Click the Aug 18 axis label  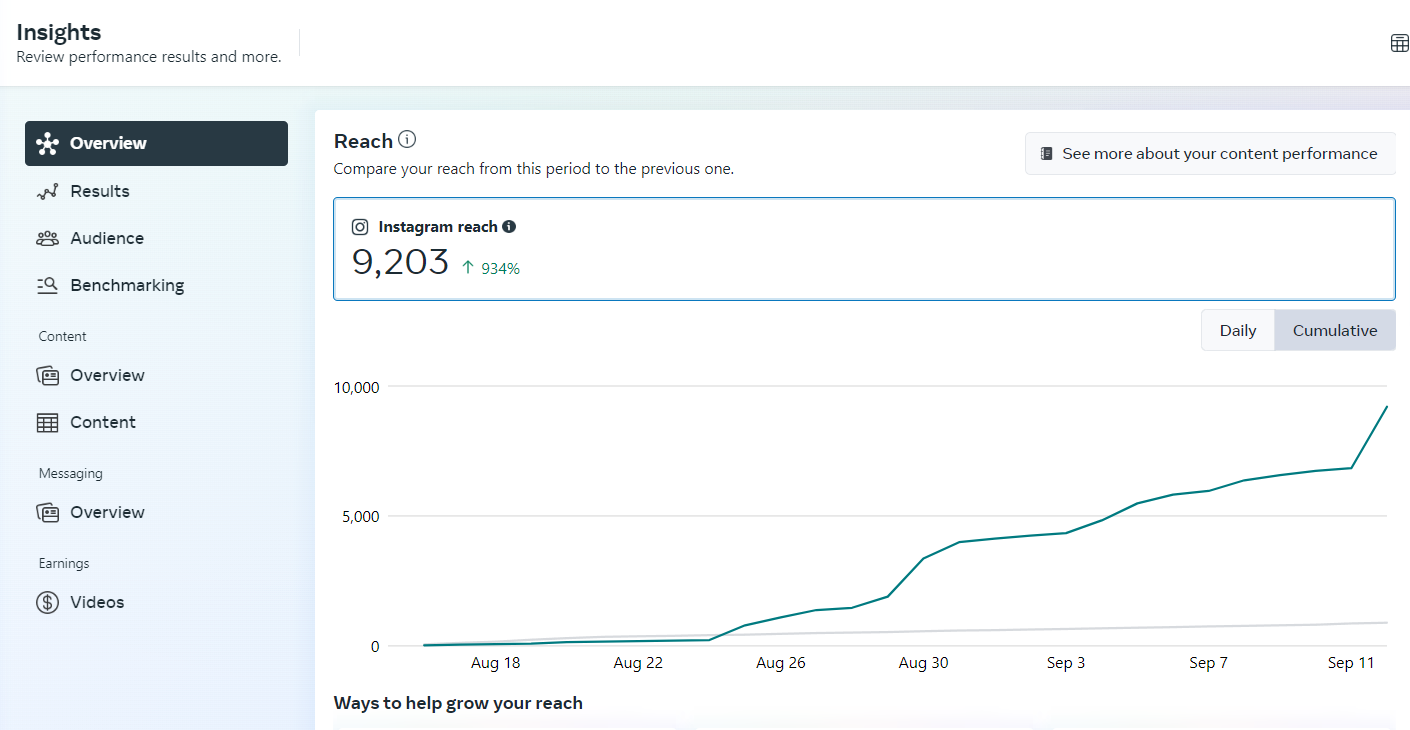point(495,663)
